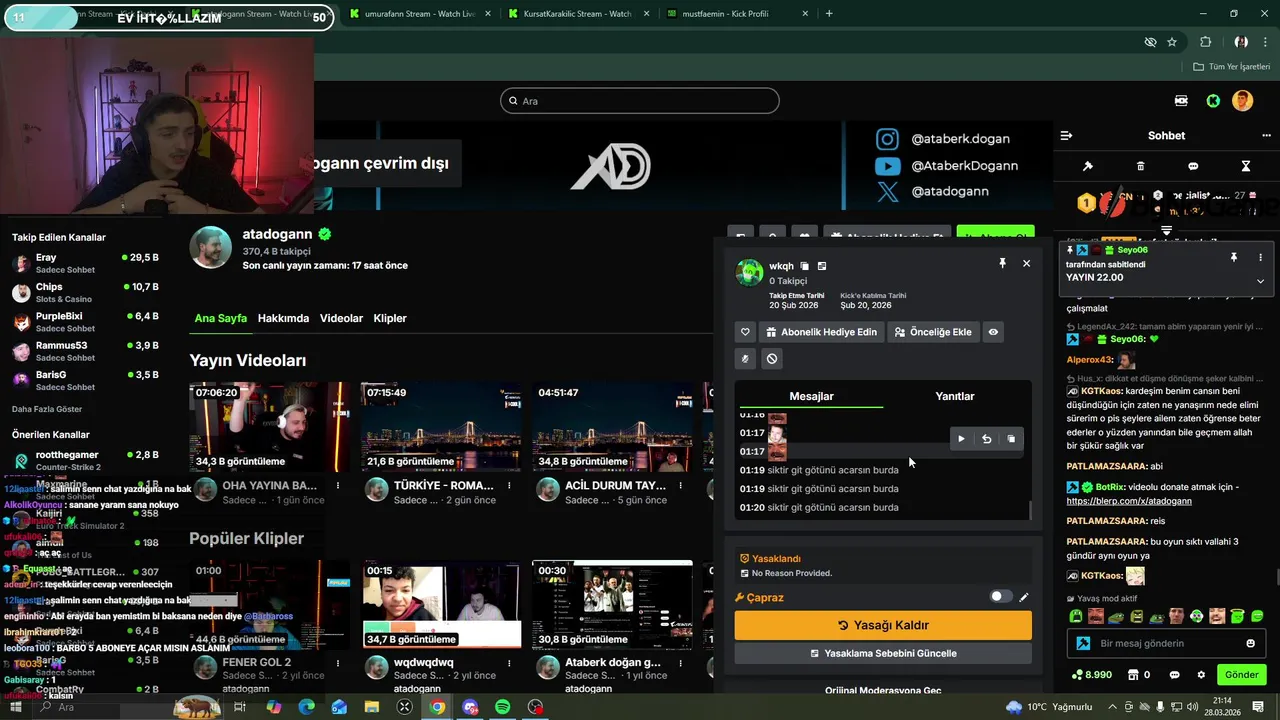Open chat settings gear
The width and height of the screenshot is (1280, 720).
click(1201, 675)
